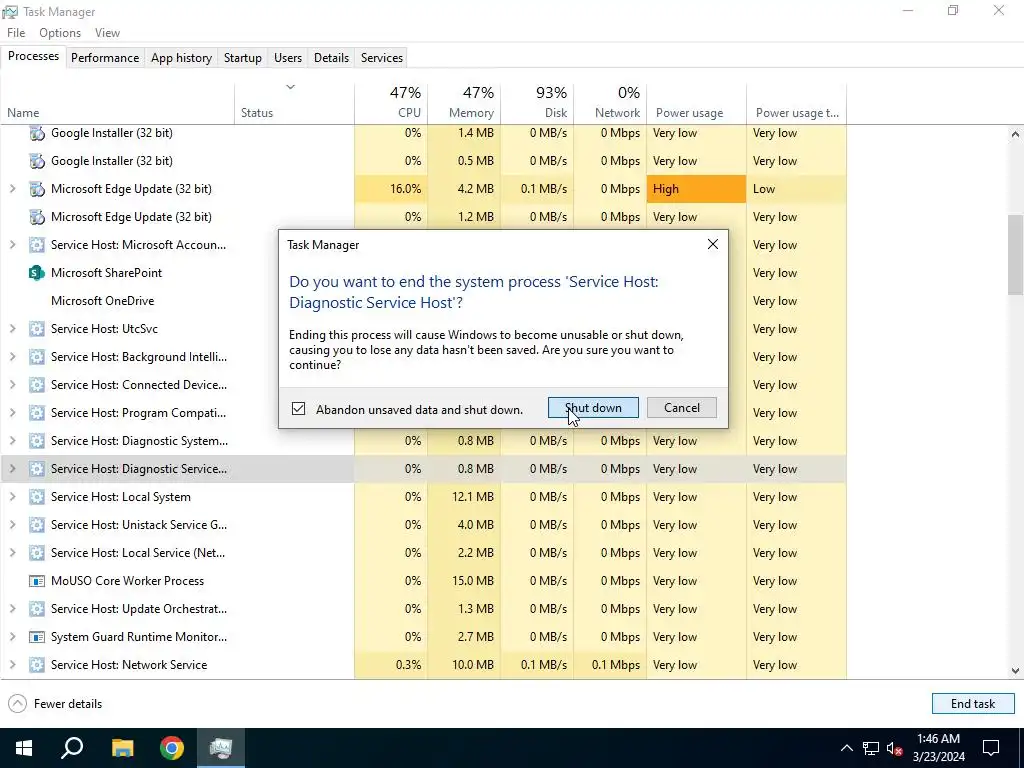
Task: Expand Microsoft Edge Update (32 bit) group
Action: (12, 189)
